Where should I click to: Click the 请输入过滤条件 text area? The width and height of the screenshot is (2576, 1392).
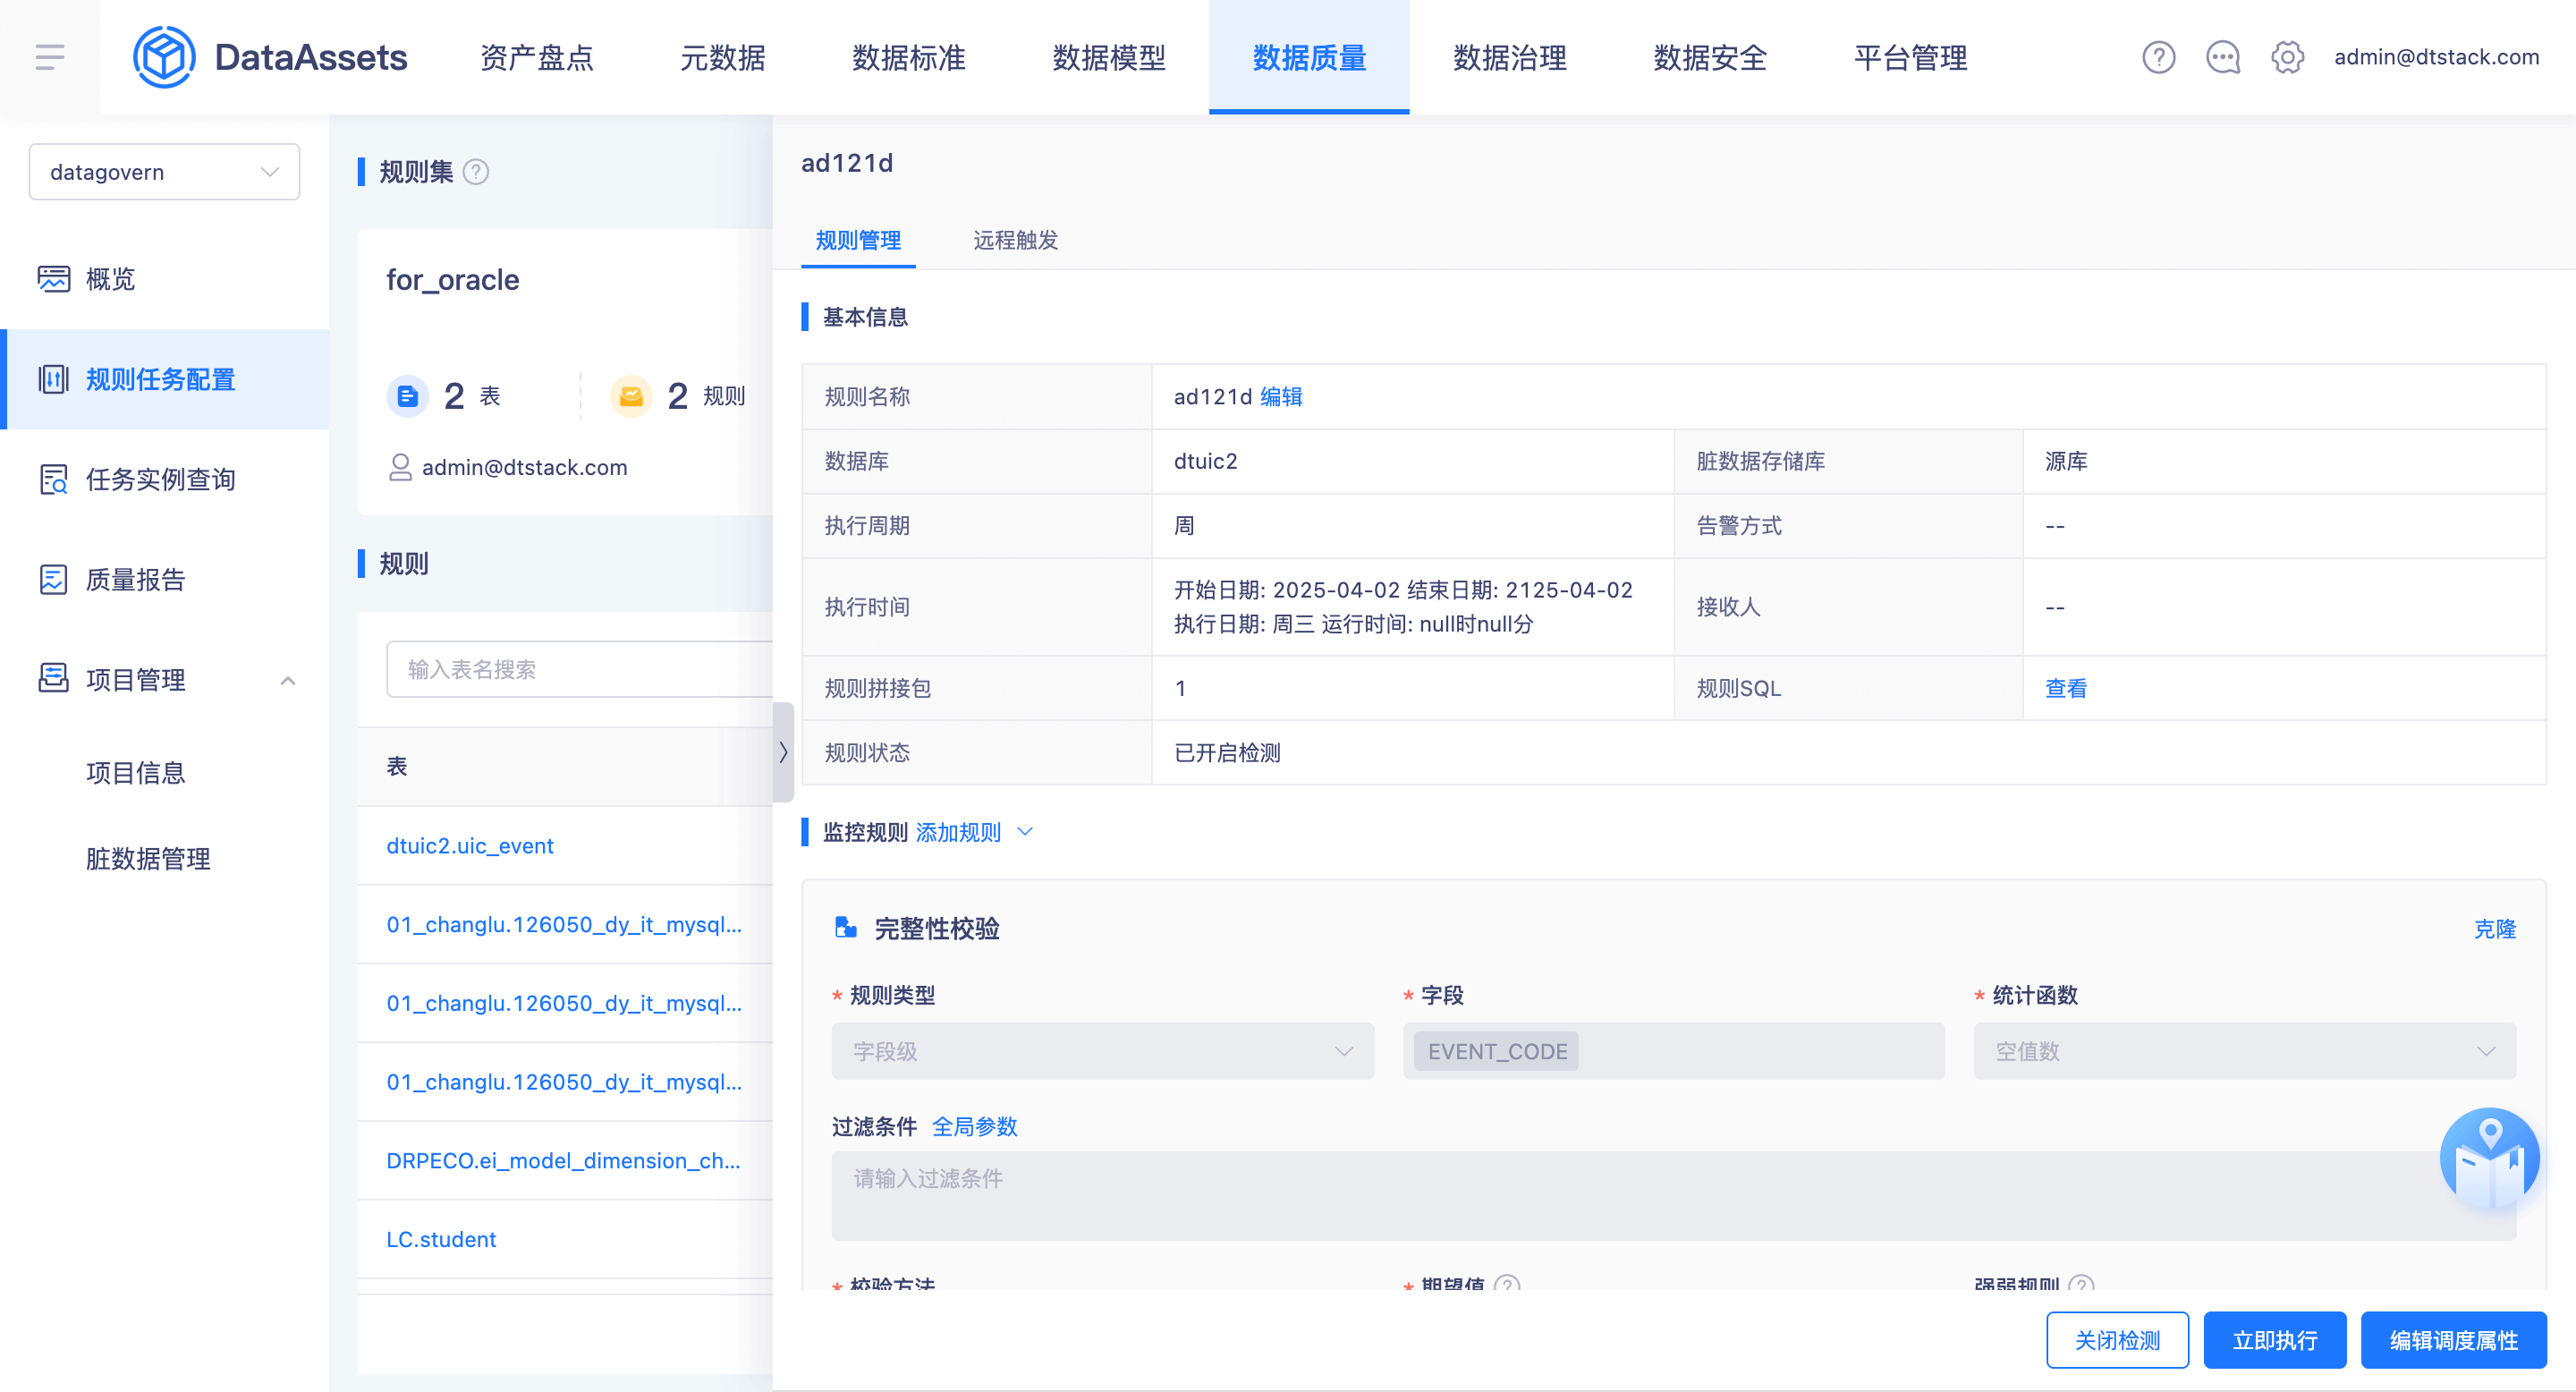click(1674, 1196)
